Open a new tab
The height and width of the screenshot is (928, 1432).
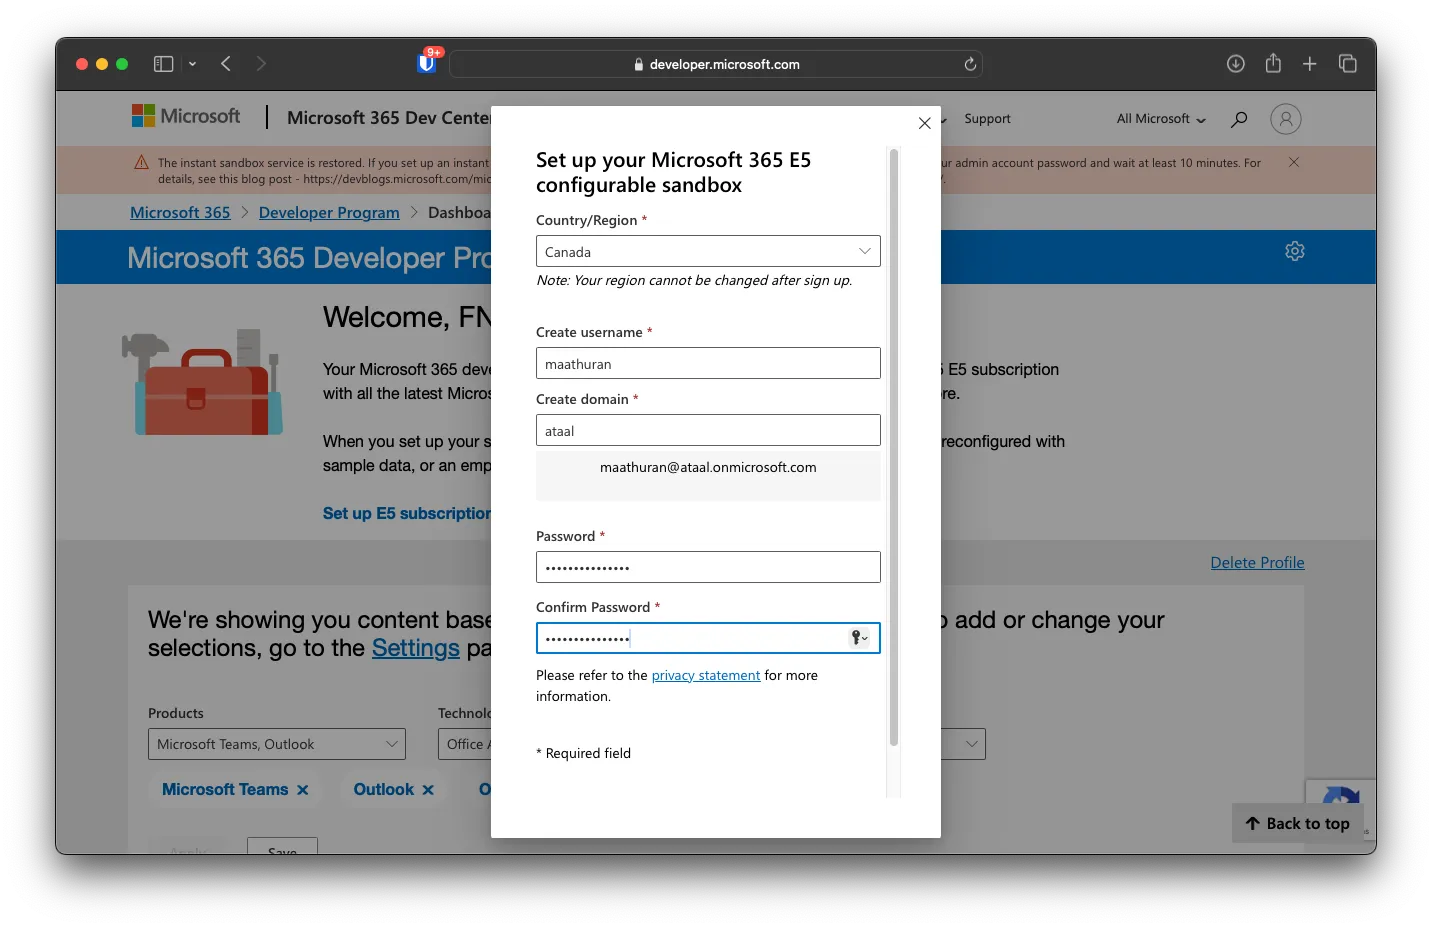click(1310, 64)
